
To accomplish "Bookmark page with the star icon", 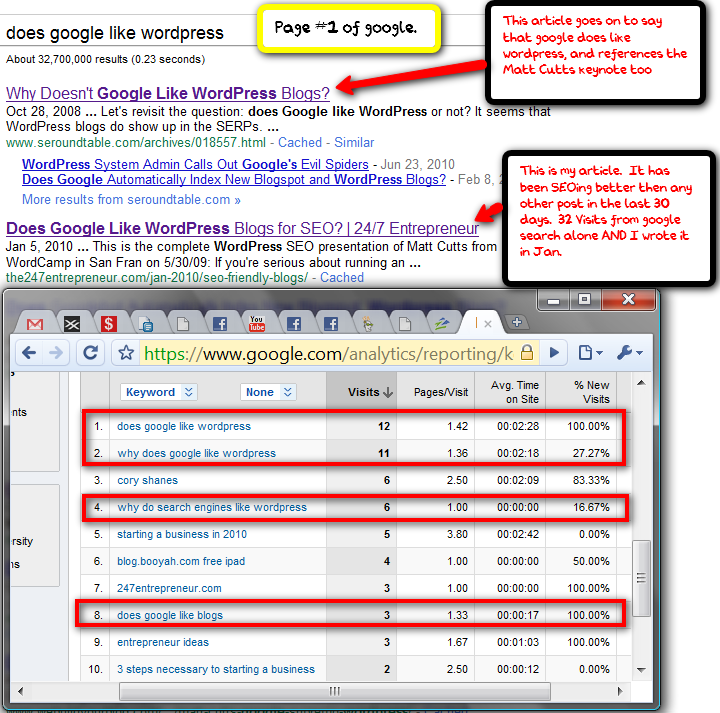I will 126,353.
